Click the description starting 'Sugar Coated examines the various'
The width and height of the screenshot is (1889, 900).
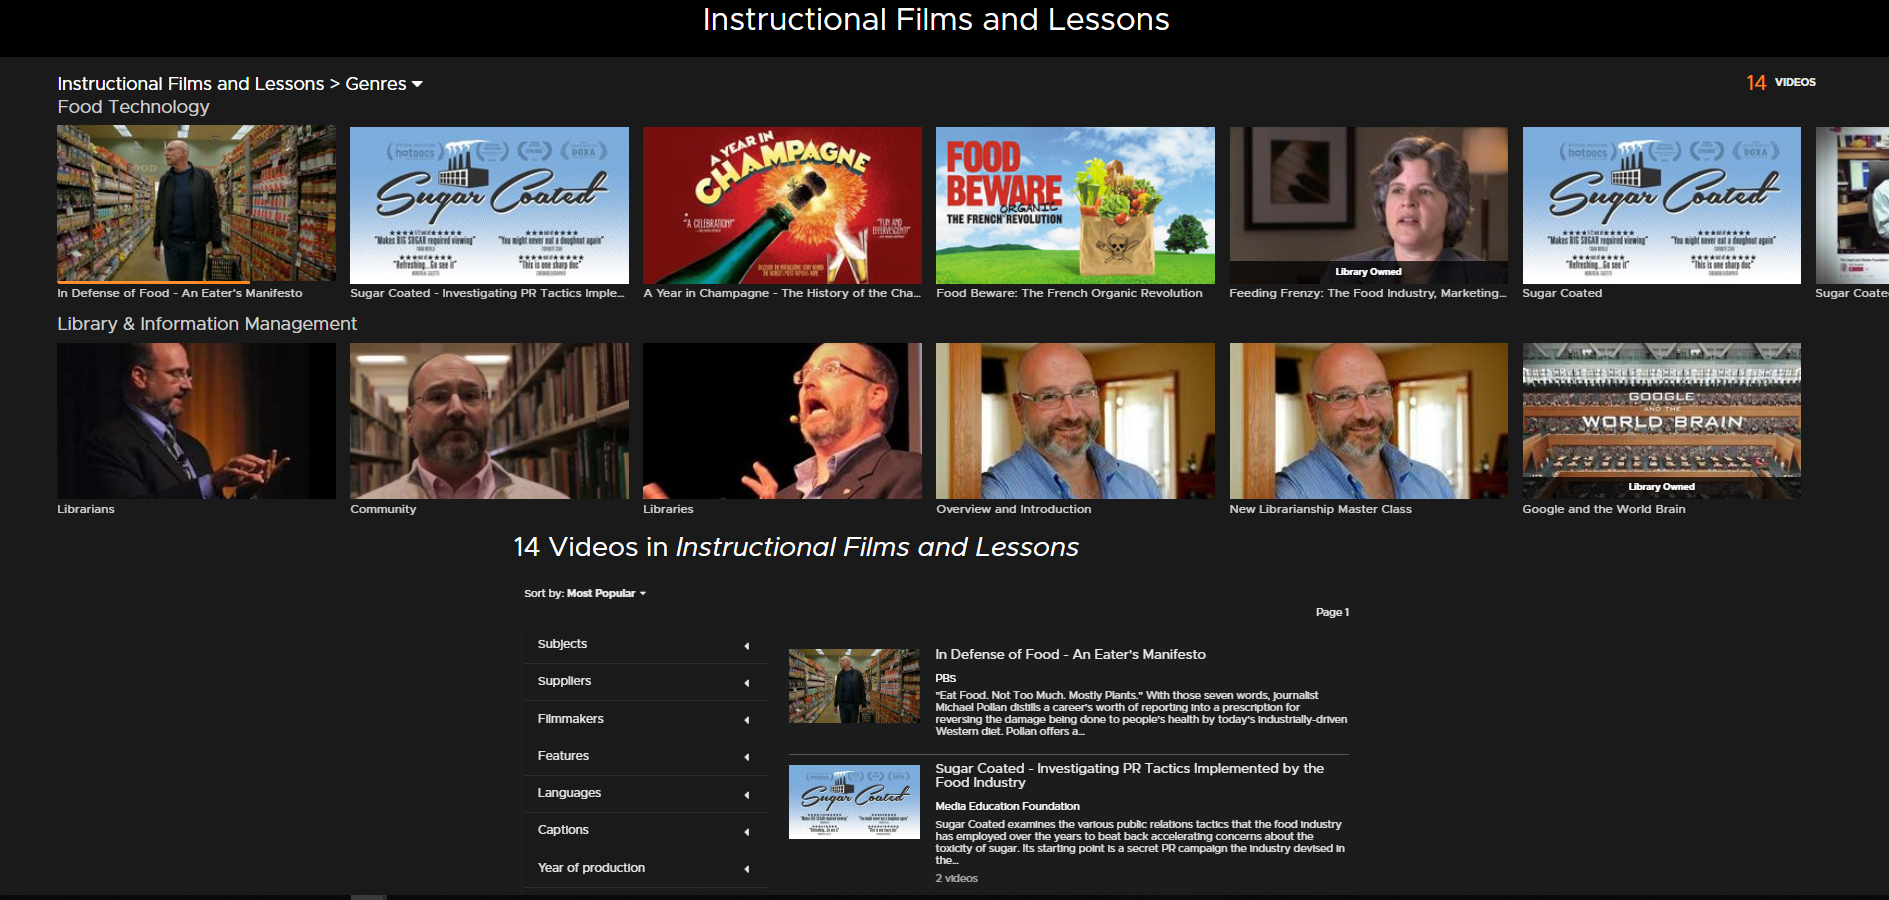pos(1140,842)
